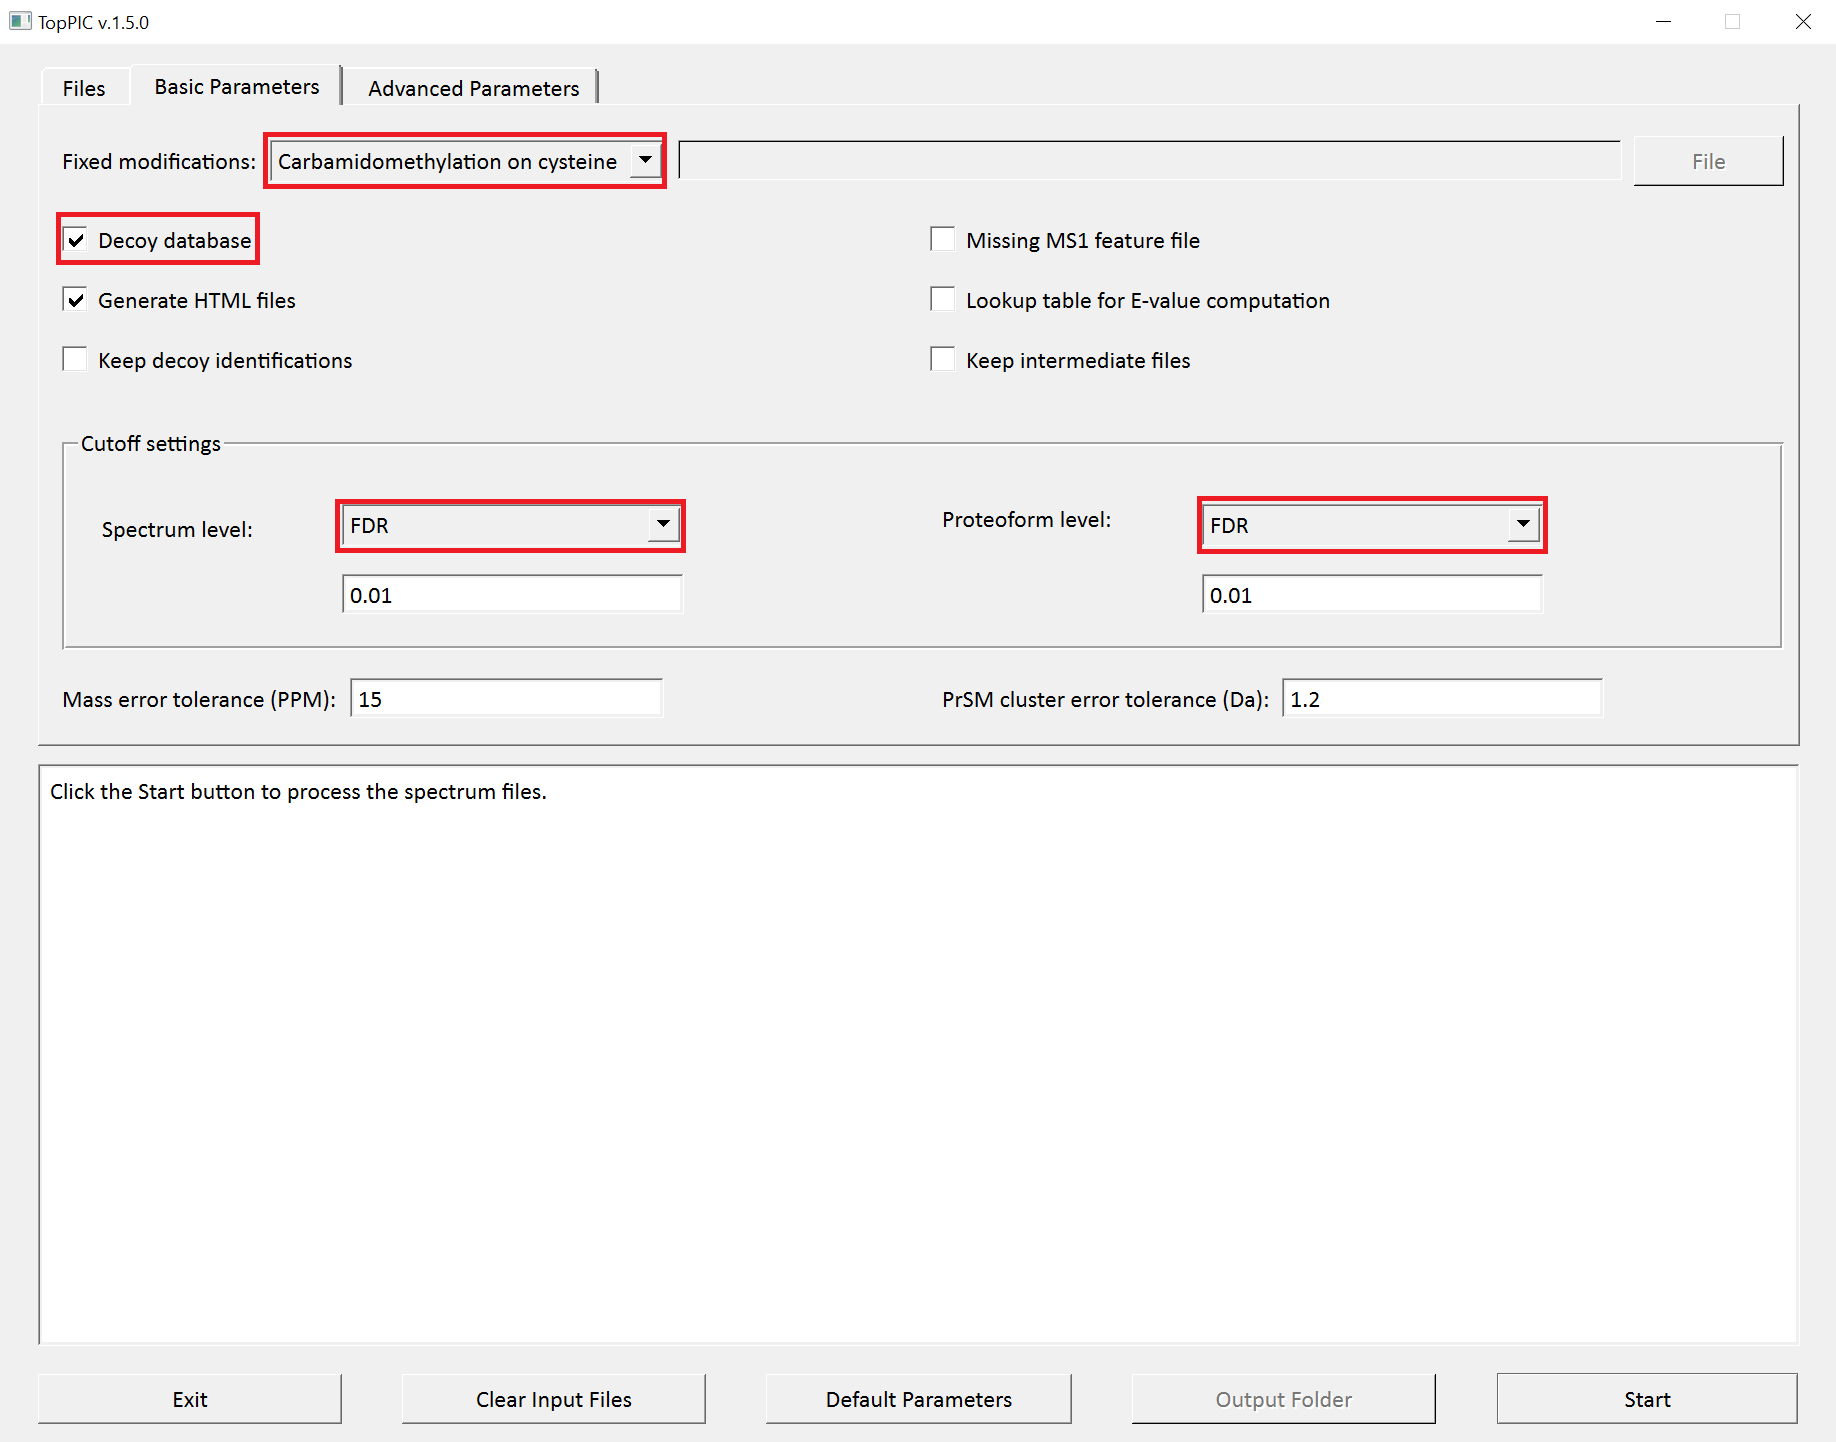Close the TopPIC window
The height and width of the screenshot is (1442, 1836).
point(1803,22)
